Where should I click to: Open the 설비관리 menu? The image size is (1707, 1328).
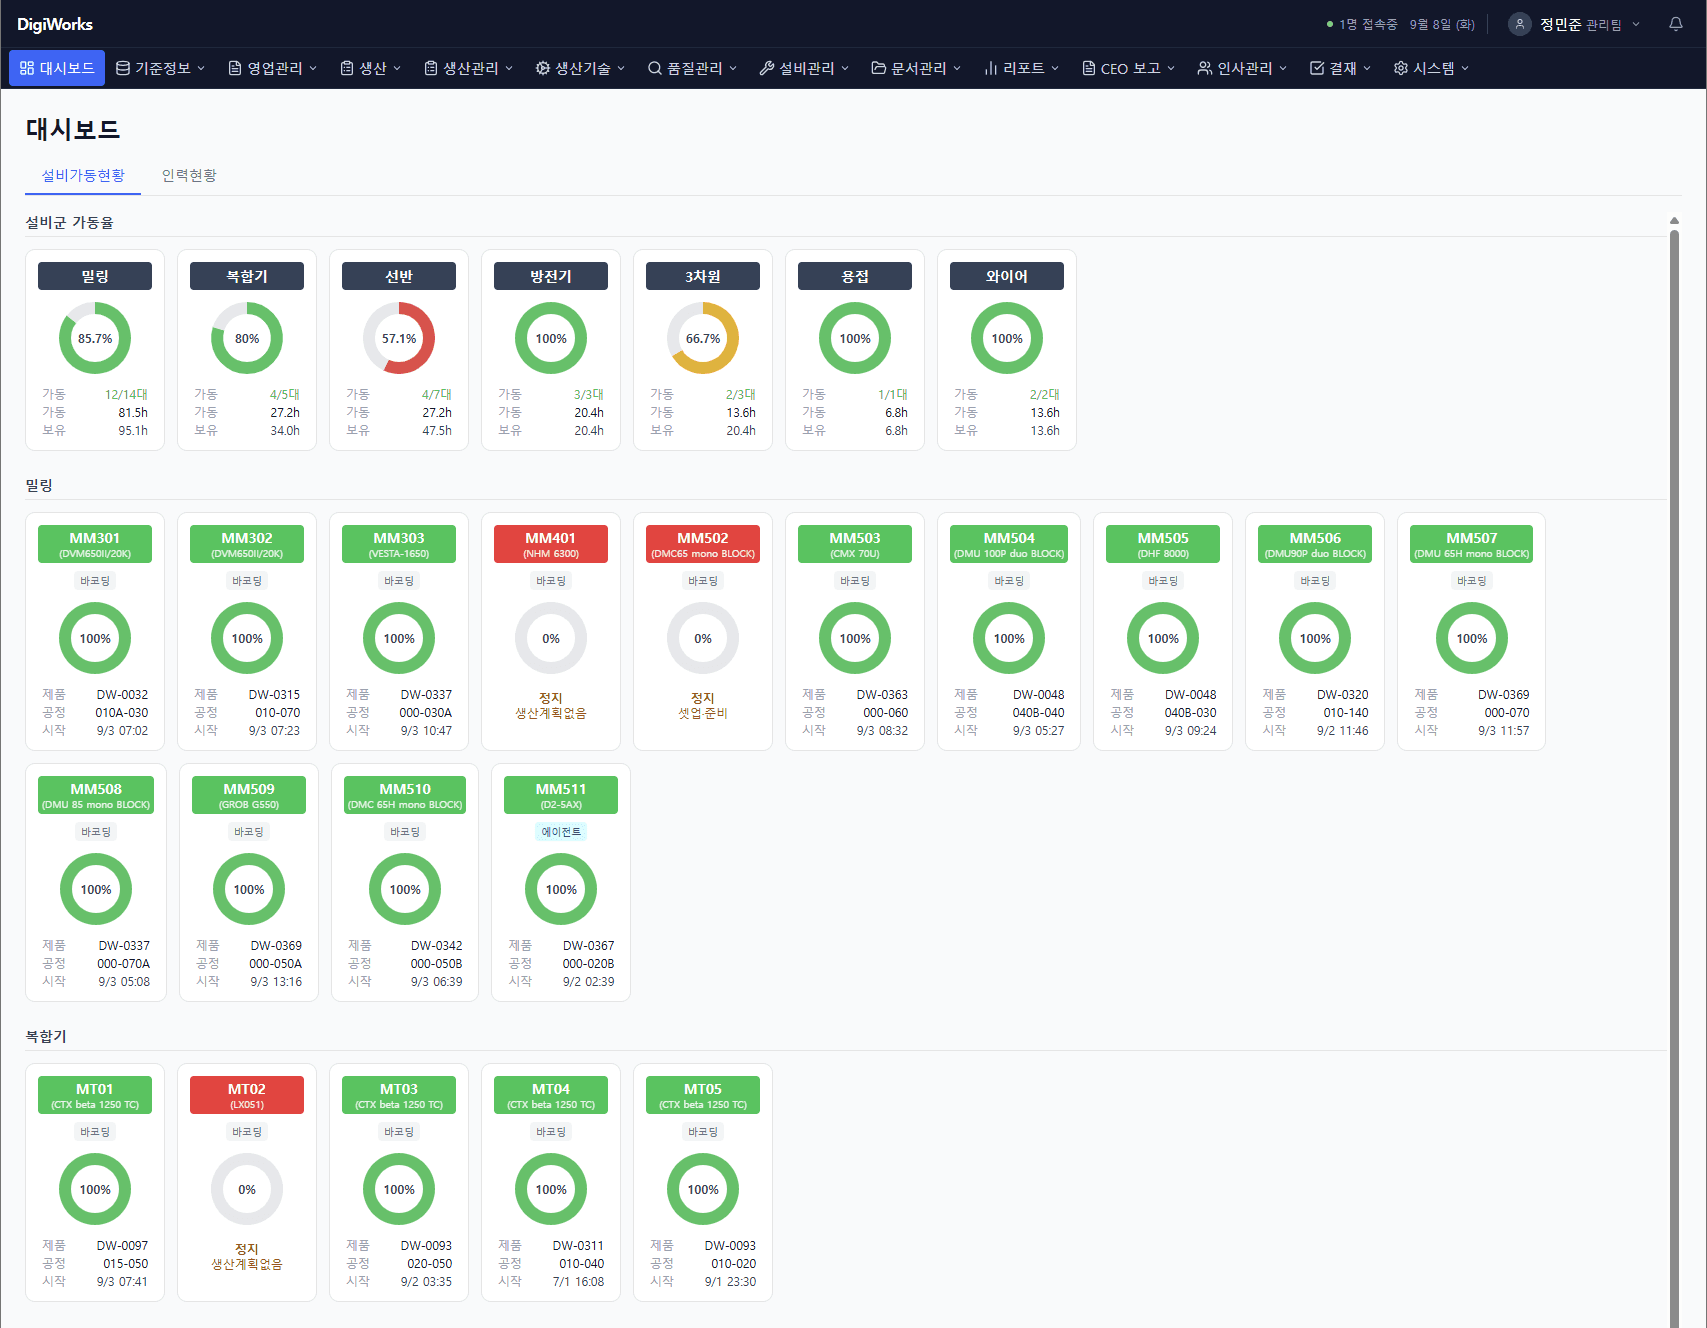pyautogui.click(x=805, y=68)
